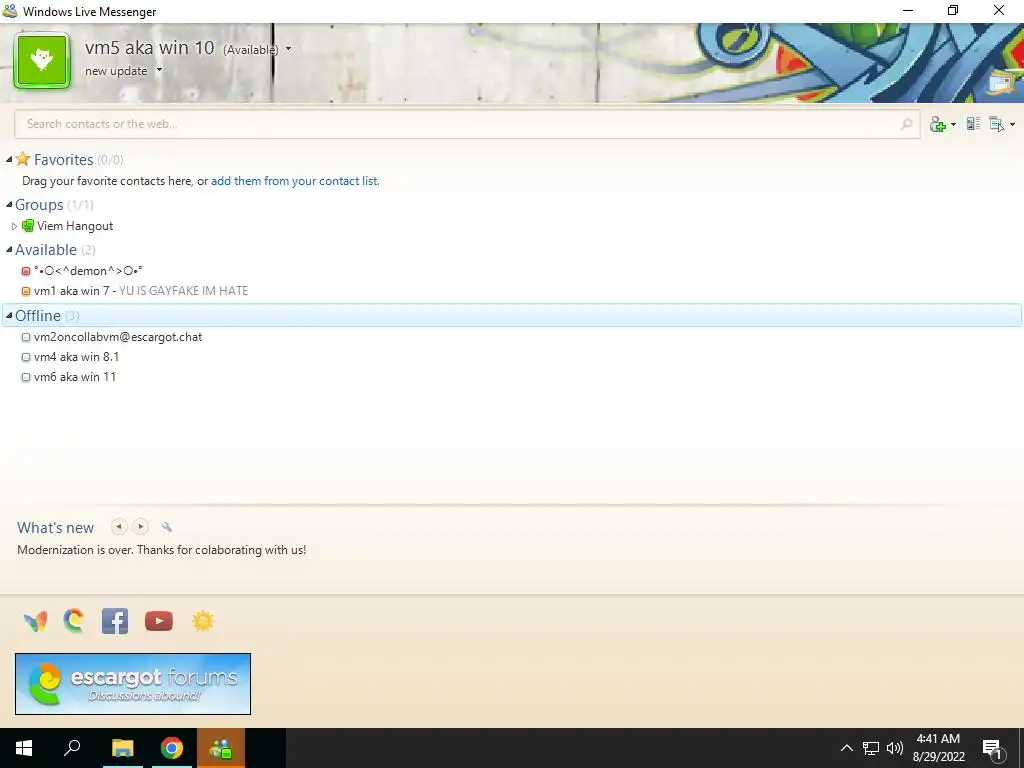Image resolution: width=1024 pixels, height=768 pixels.
Task: Select contact 'vm2oncollabvm@escargot.chat'
Action: coord(118,337)
